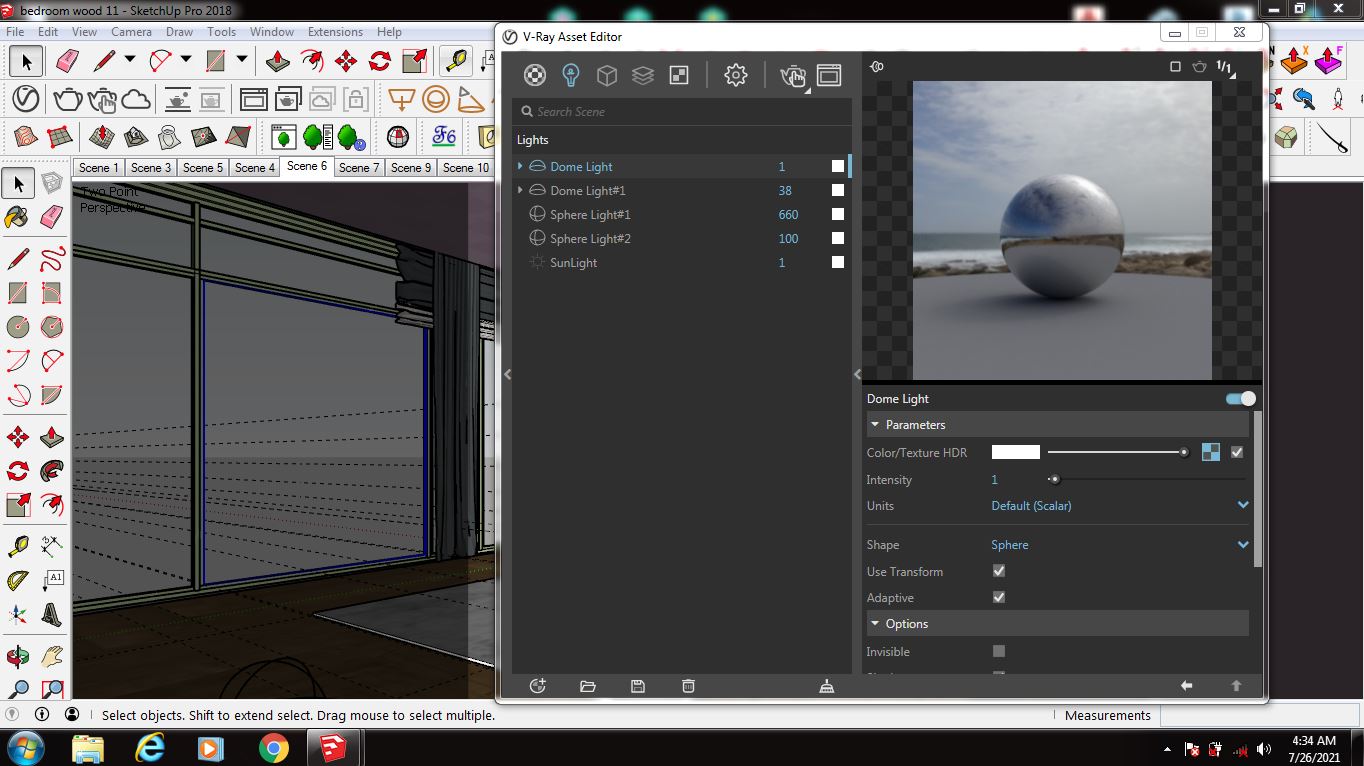Image resolution: width=1364 pixels, height=766 pixels.
Task: Open Geometry category in Asset Editor
Action: pyautogui.click(x=606, y=75)
